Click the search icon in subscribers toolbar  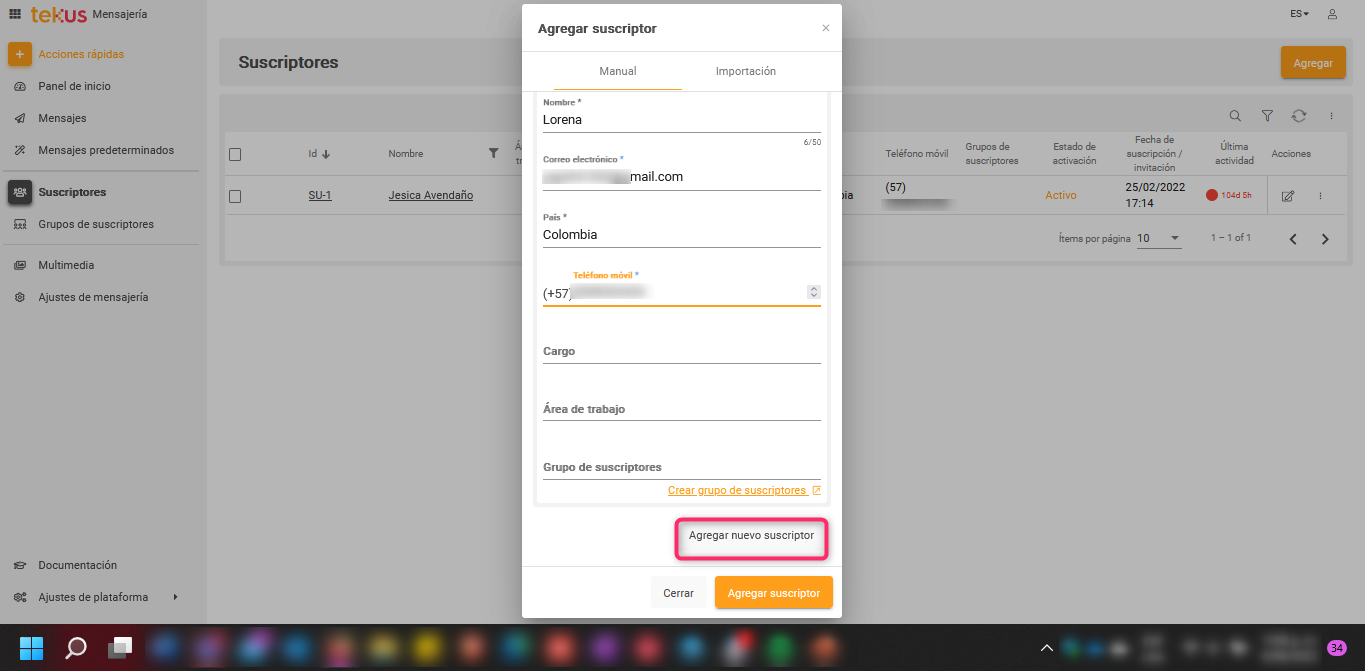pos(1235,116)
